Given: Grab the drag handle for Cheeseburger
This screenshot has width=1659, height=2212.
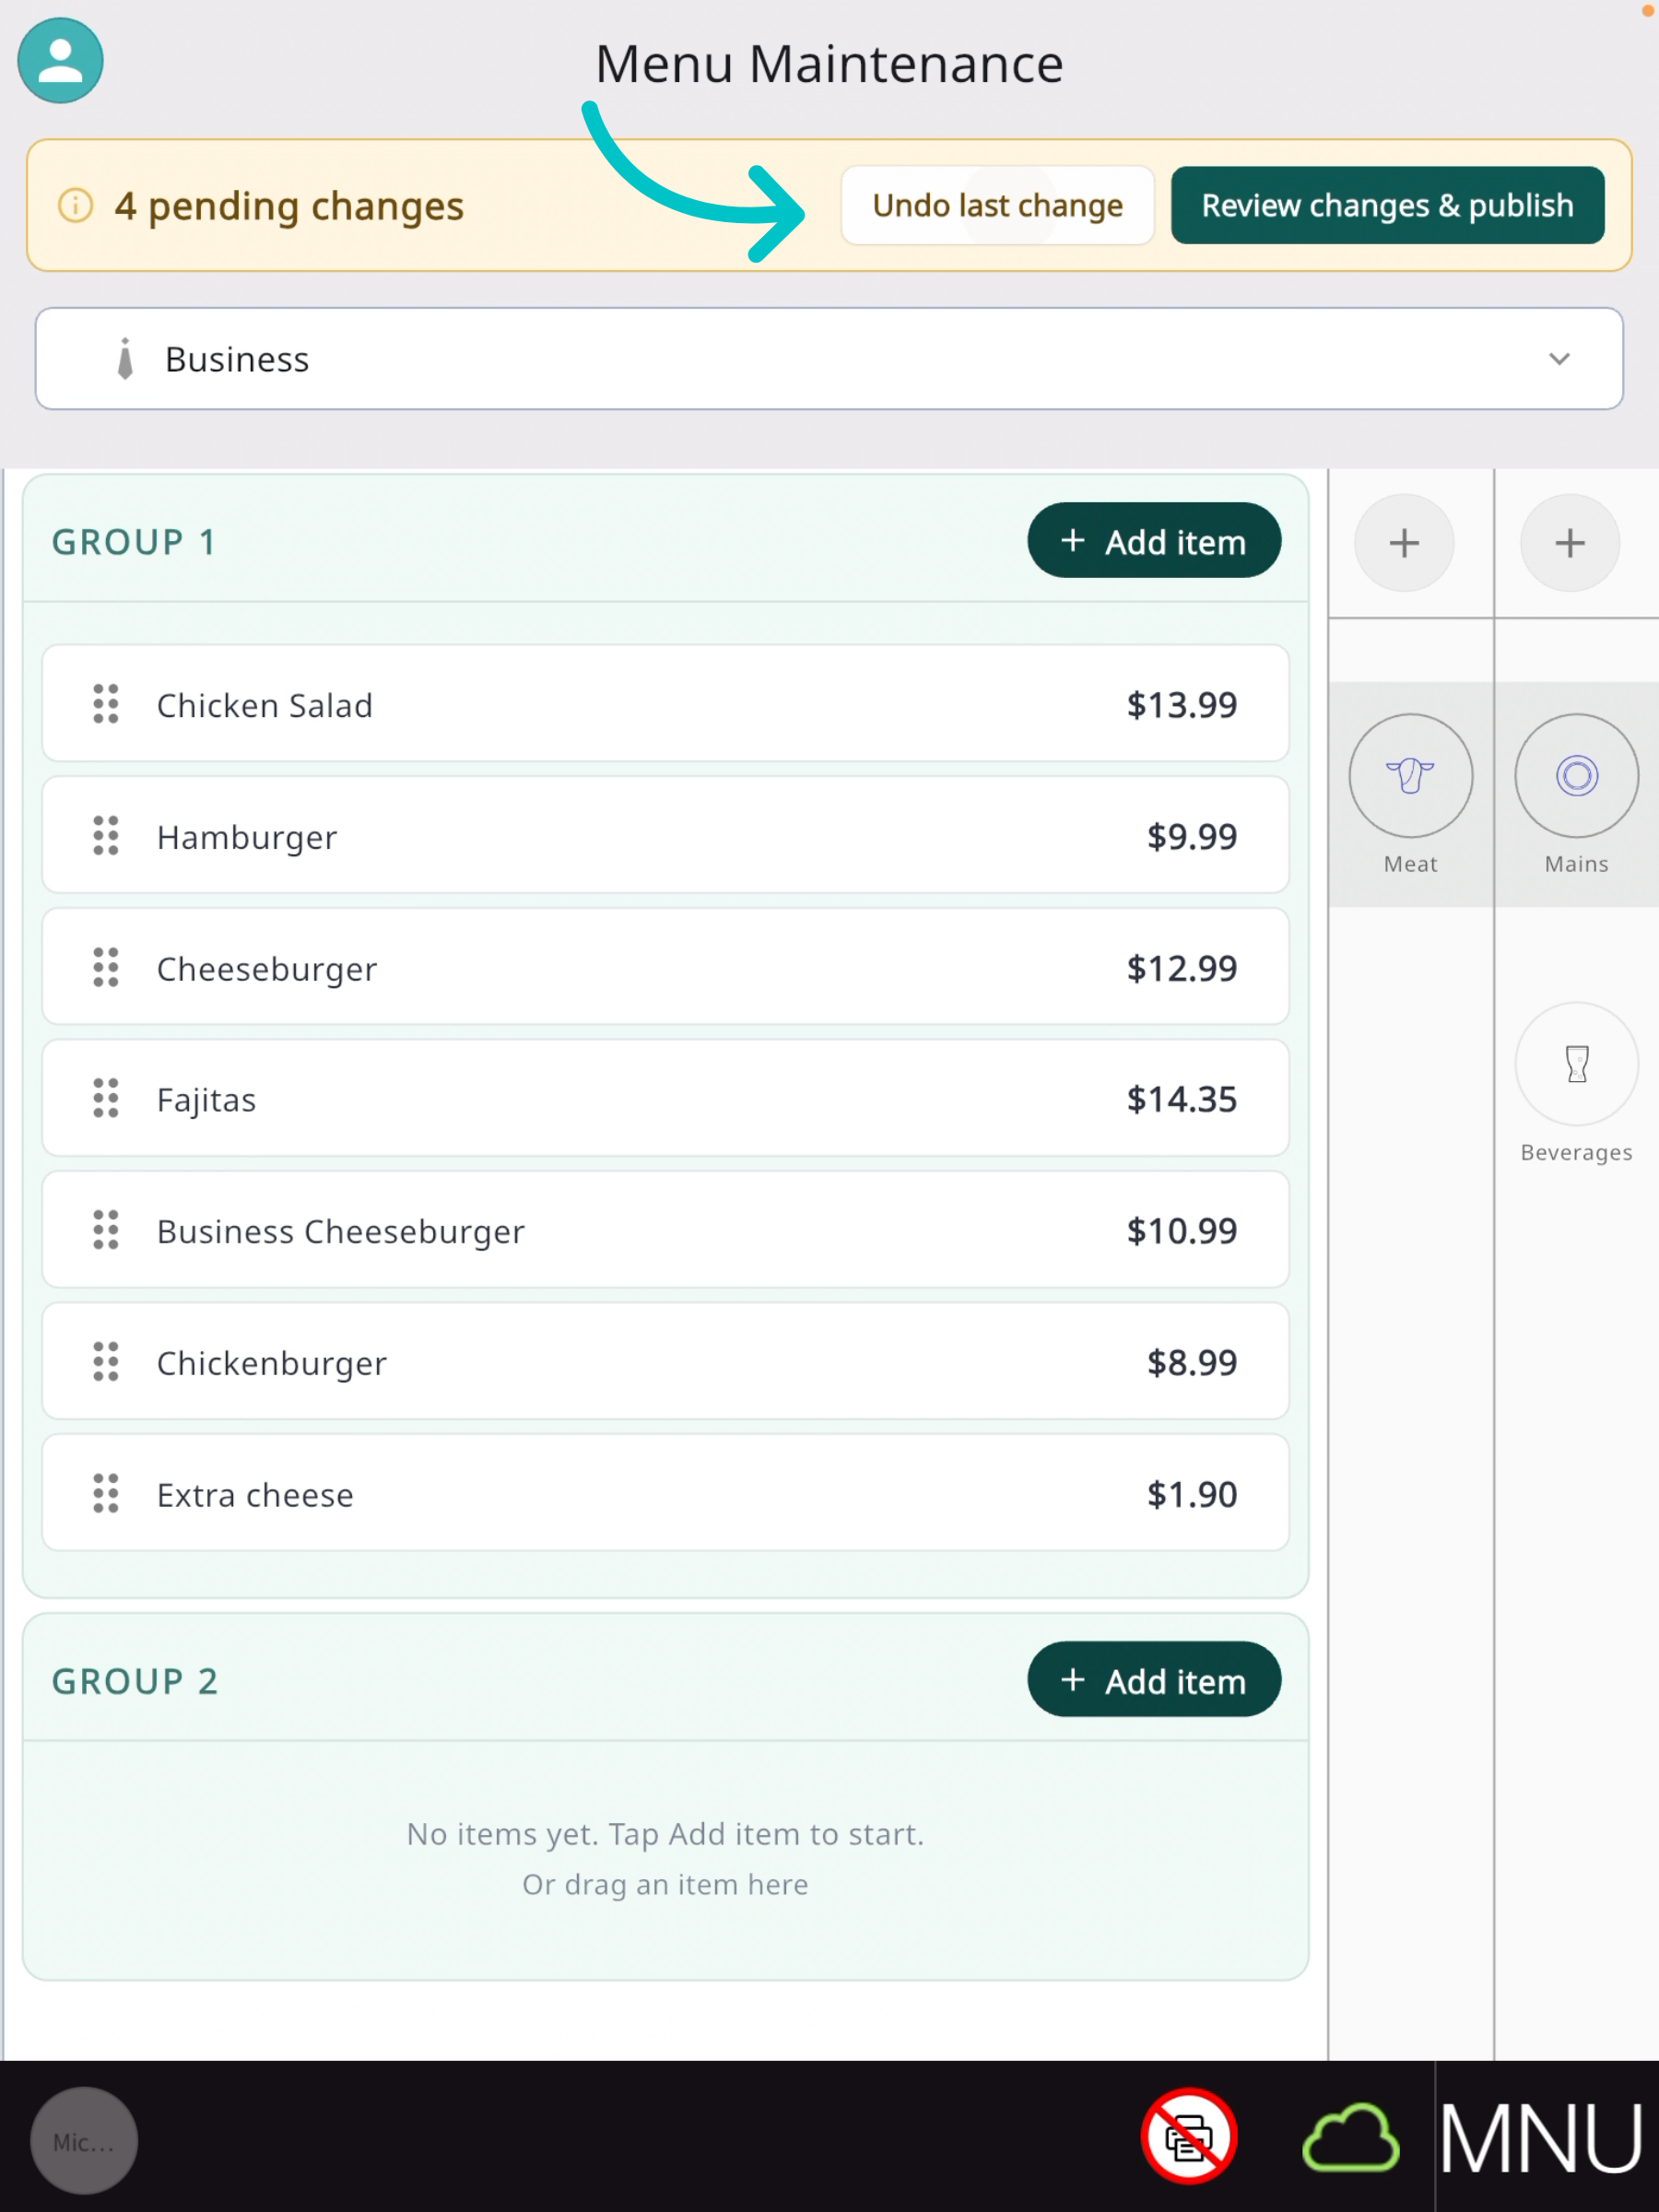Looking at the screenshot, I should tap(106, 967).
